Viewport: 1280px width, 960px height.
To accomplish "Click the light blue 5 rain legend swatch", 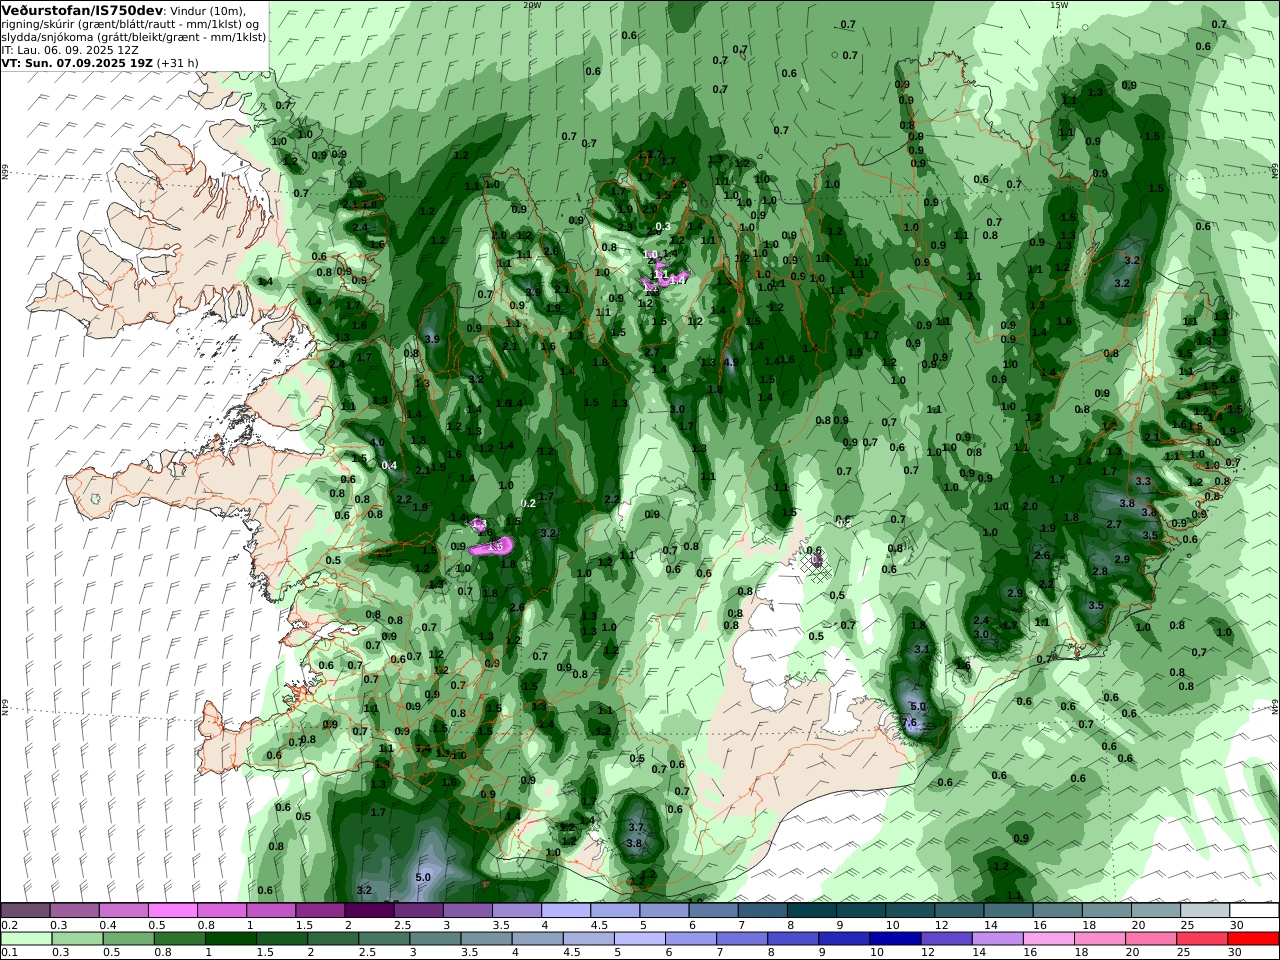I will pos(639,939).
